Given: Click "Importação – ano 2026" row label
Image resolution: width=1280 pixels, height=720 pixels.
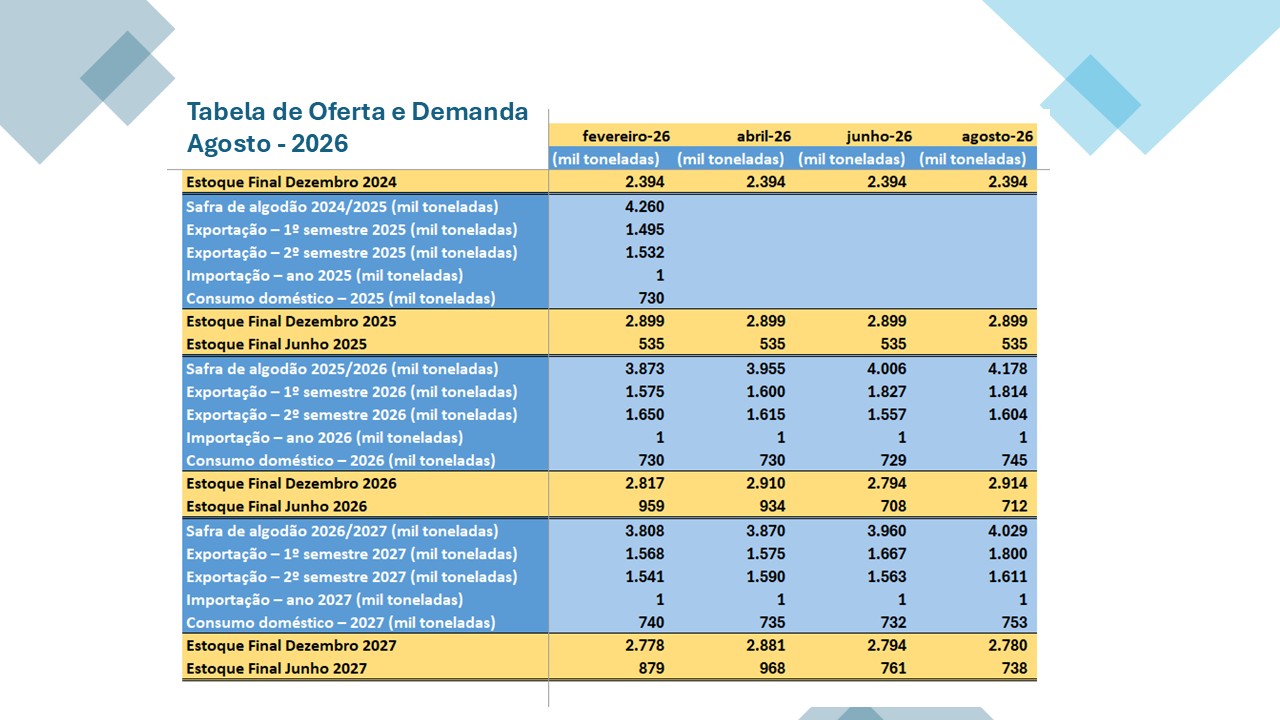Looking at the screenshot, I should [325, 438].
